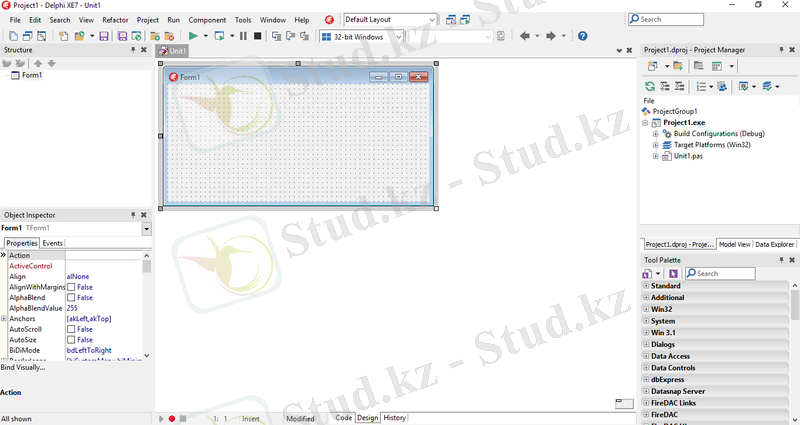Toggle the AlphaBlend checkbox
The image size is (800, 425).
71,297
